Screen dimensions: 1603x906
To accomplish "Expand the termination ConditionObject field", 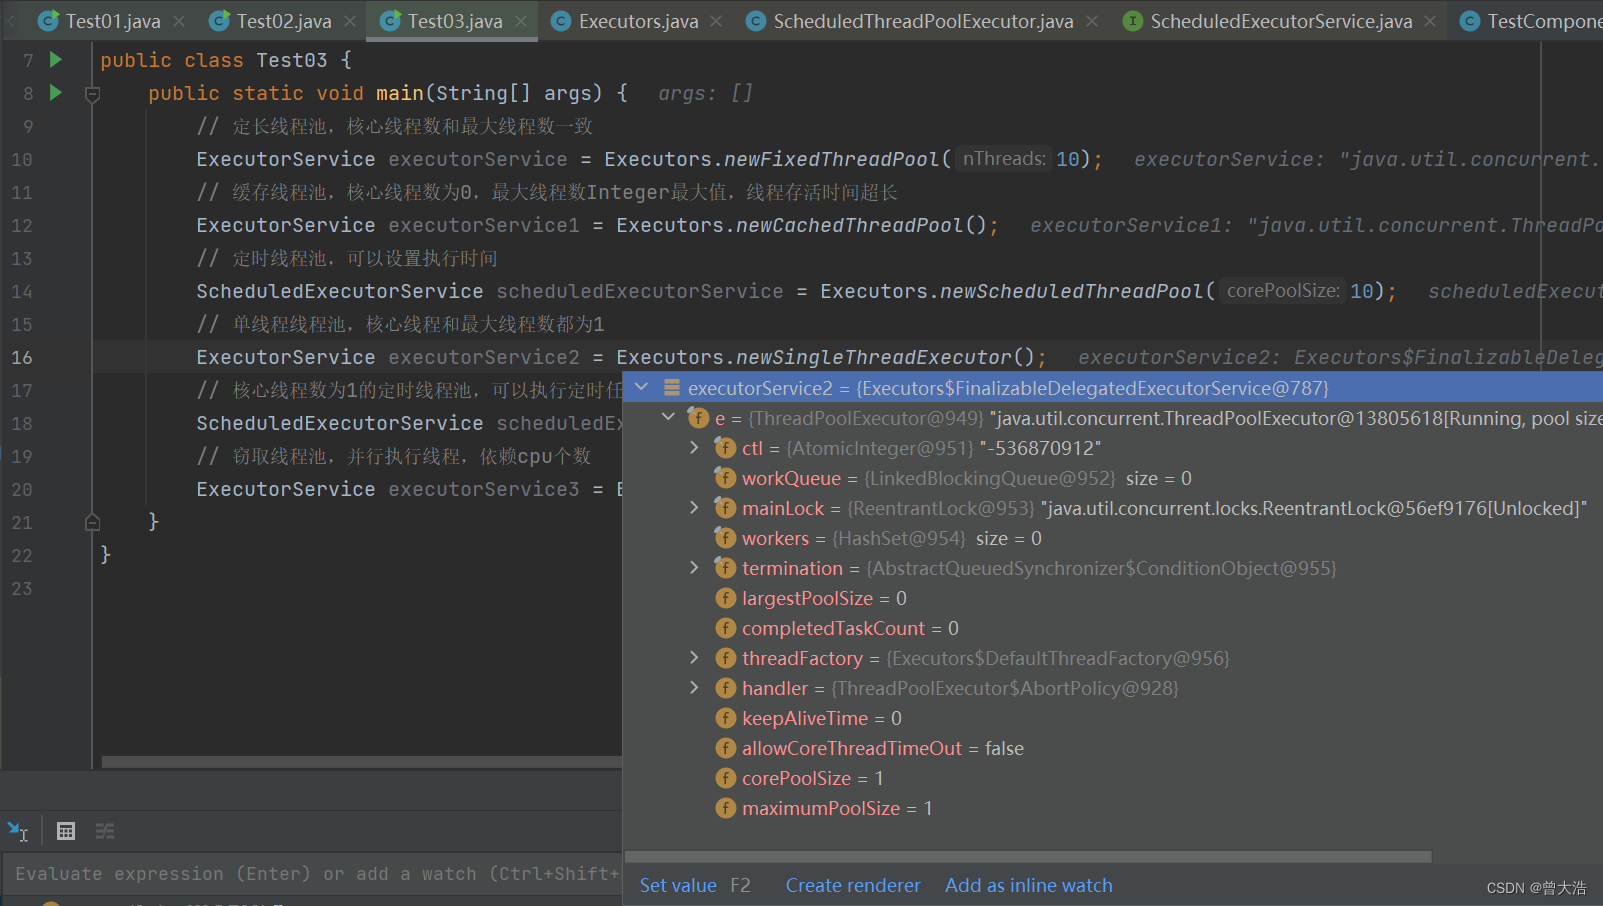I will click(694, 567).
